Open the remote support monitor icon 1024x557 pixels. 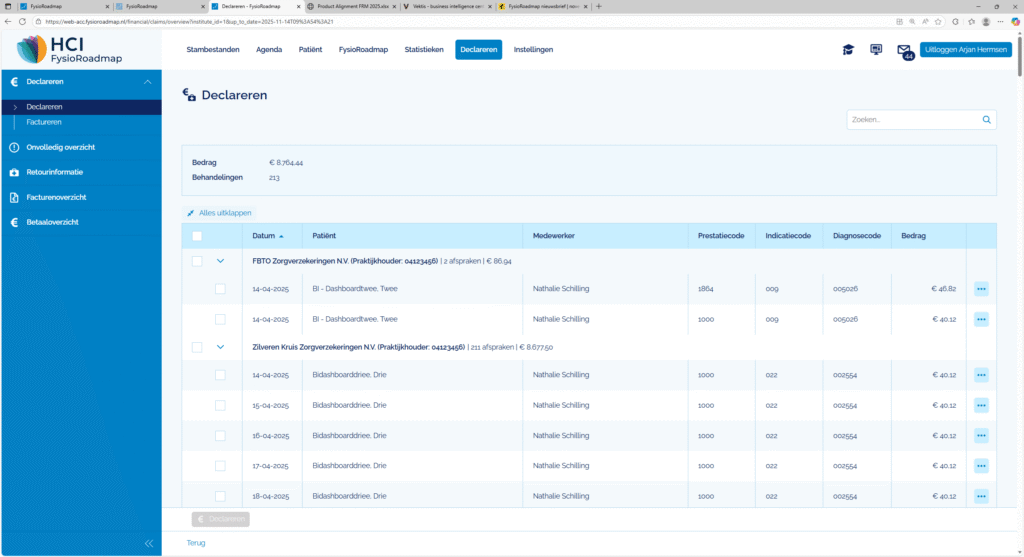(876, 49)
